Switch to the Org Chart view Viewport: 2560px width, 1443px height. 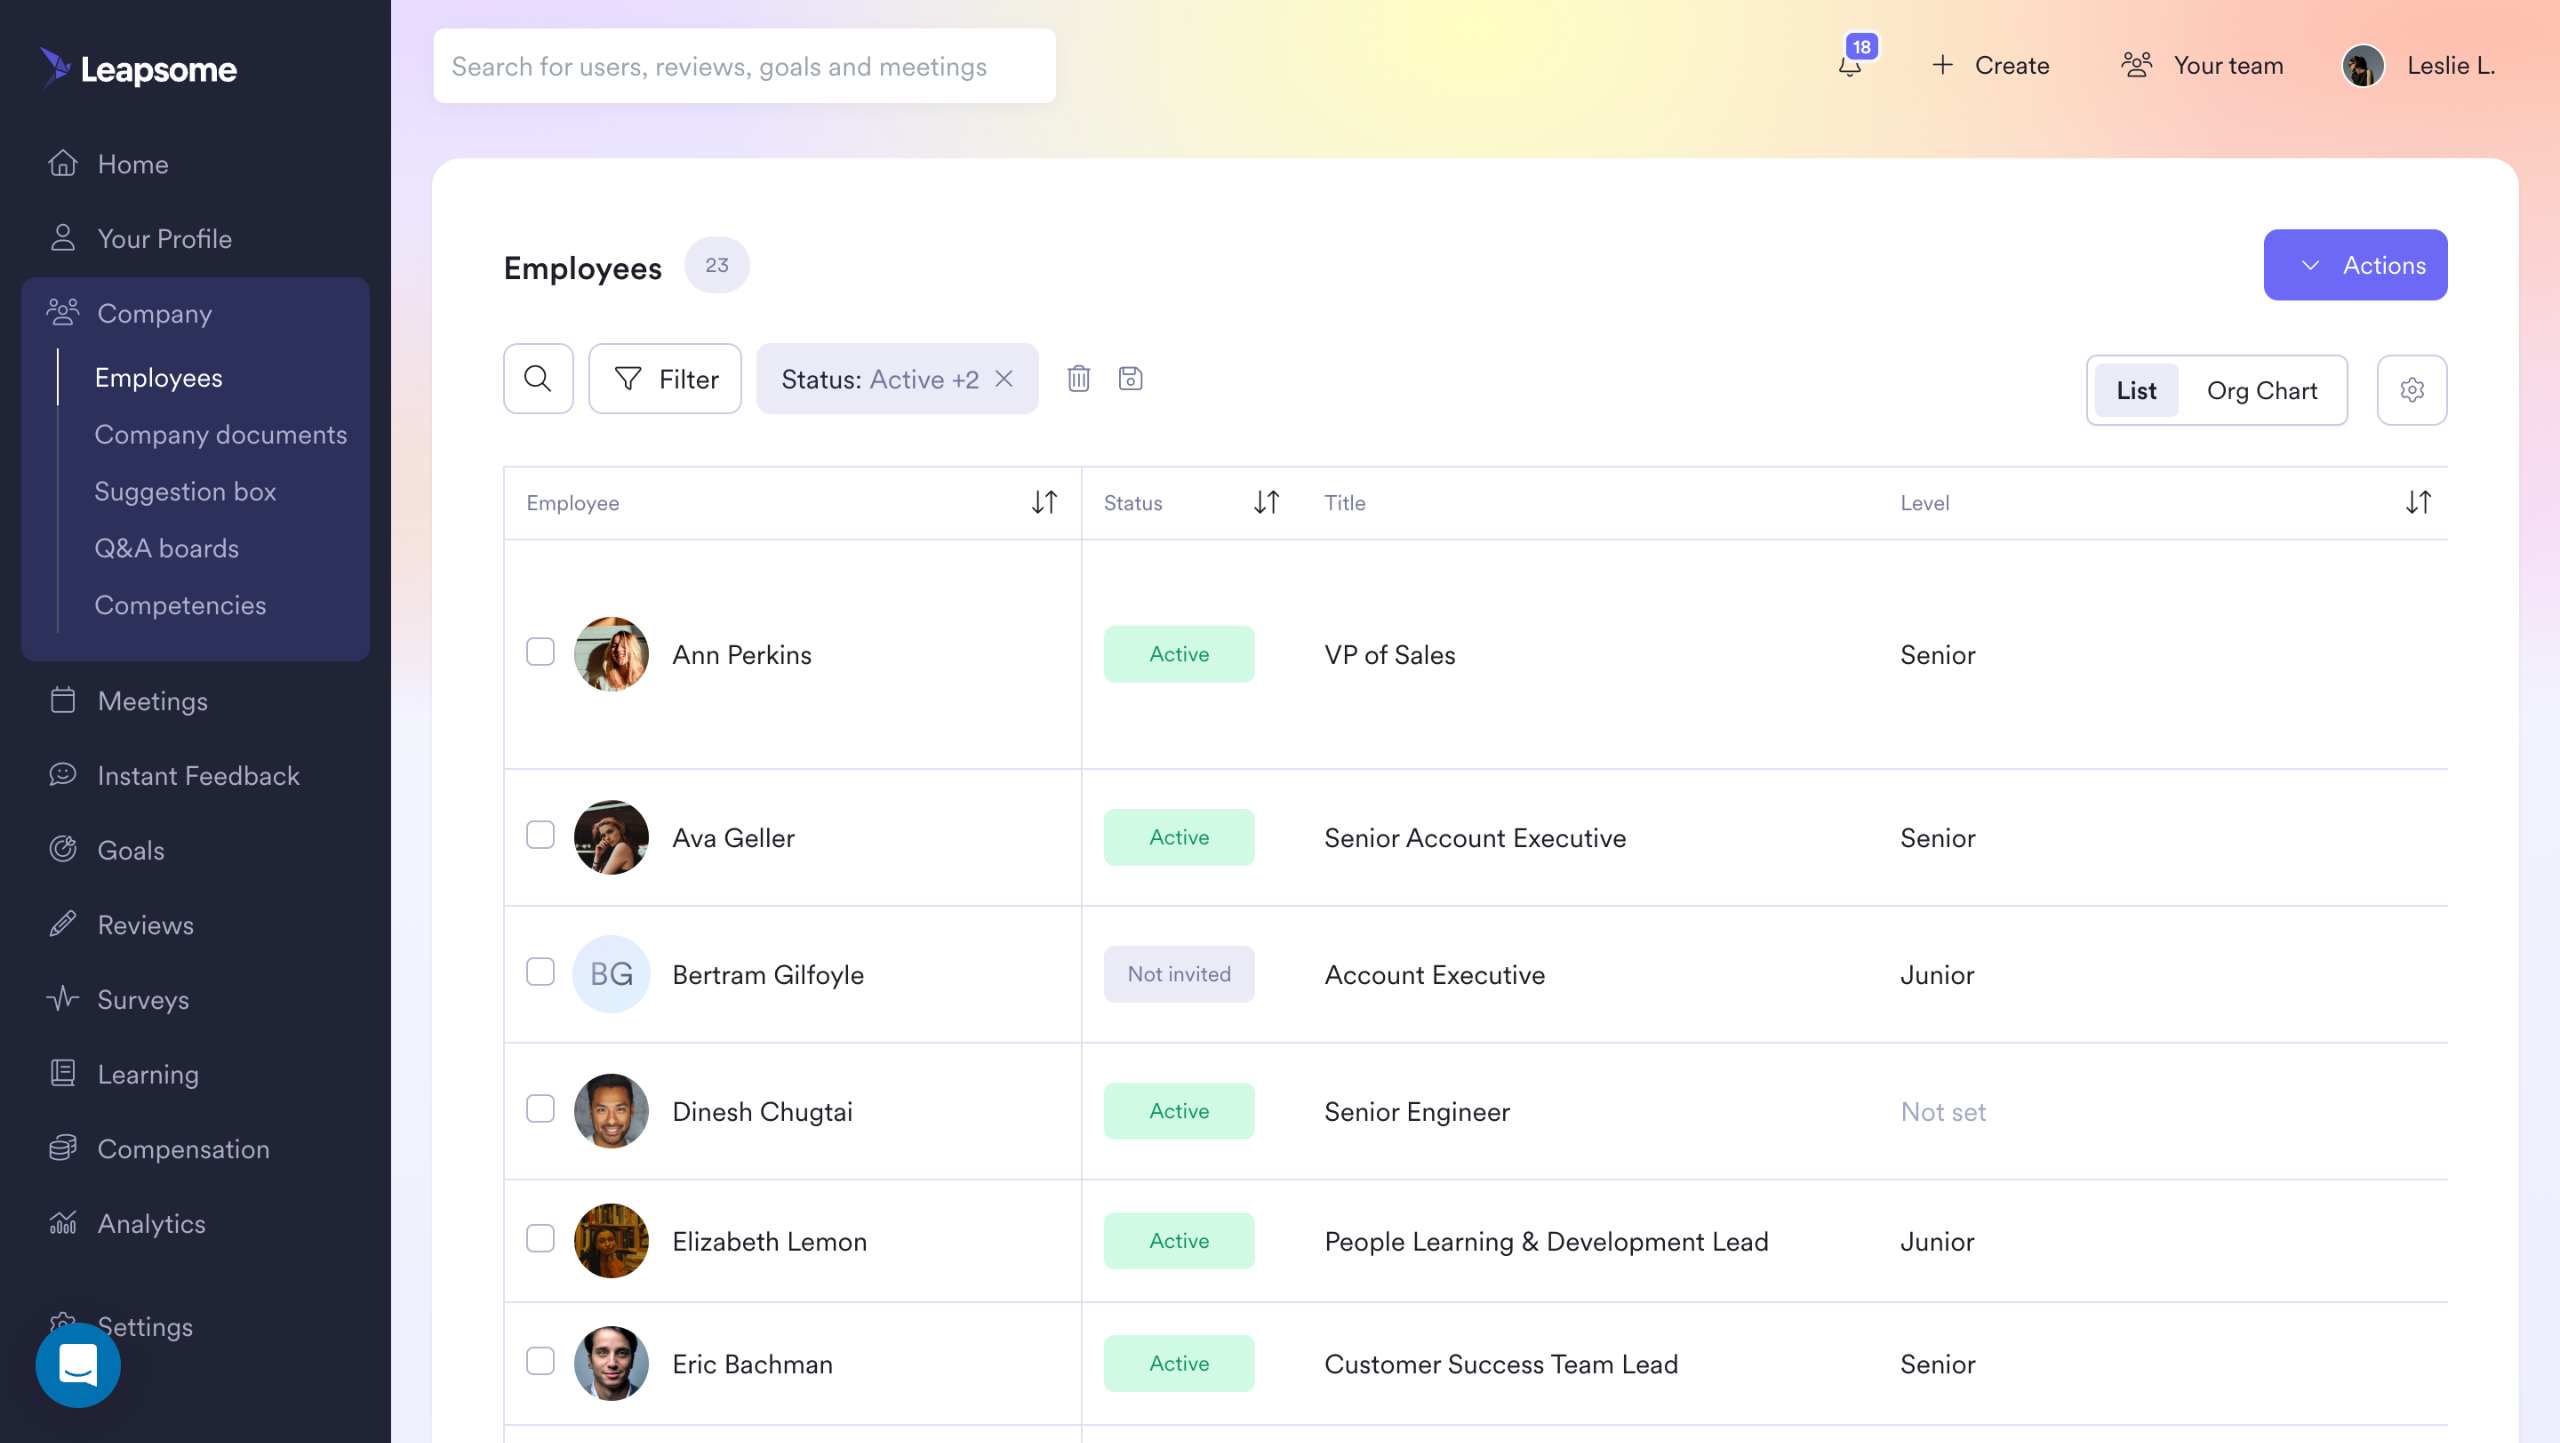[x=2262, y=391]
